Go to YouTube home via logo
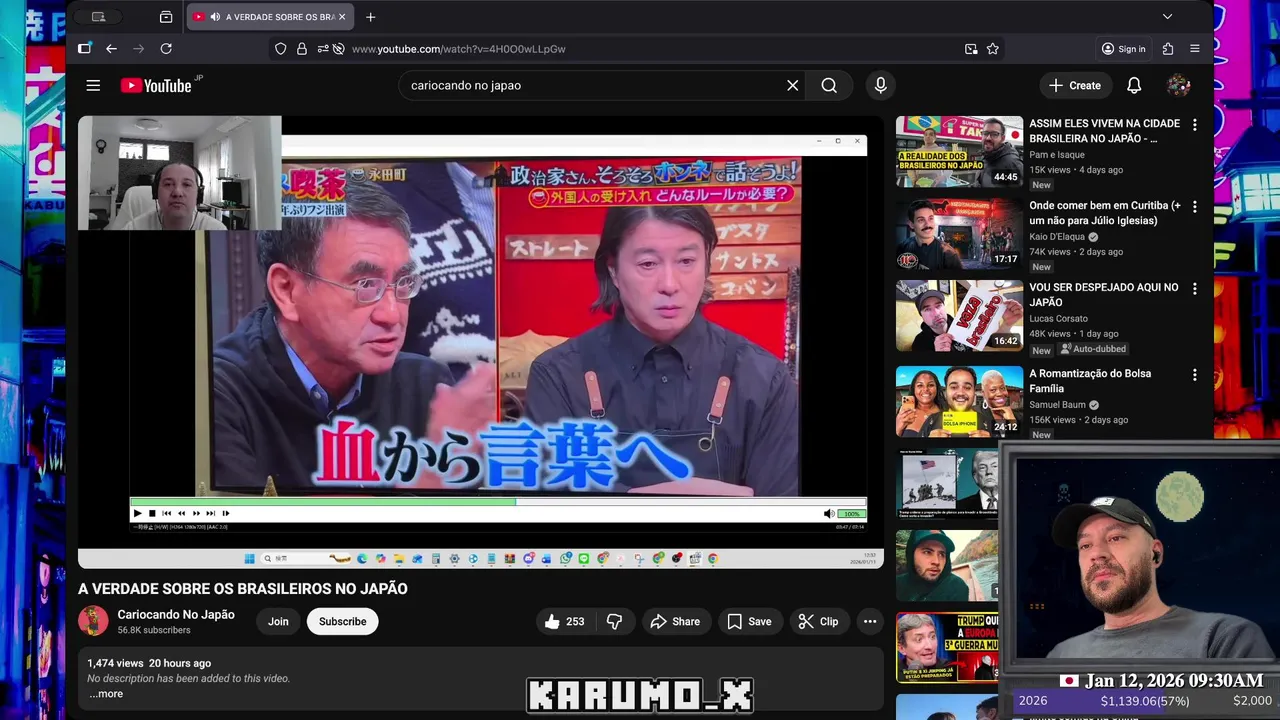Image resolution: width=1280 pixels, height=720 pixels. [156, 85]
